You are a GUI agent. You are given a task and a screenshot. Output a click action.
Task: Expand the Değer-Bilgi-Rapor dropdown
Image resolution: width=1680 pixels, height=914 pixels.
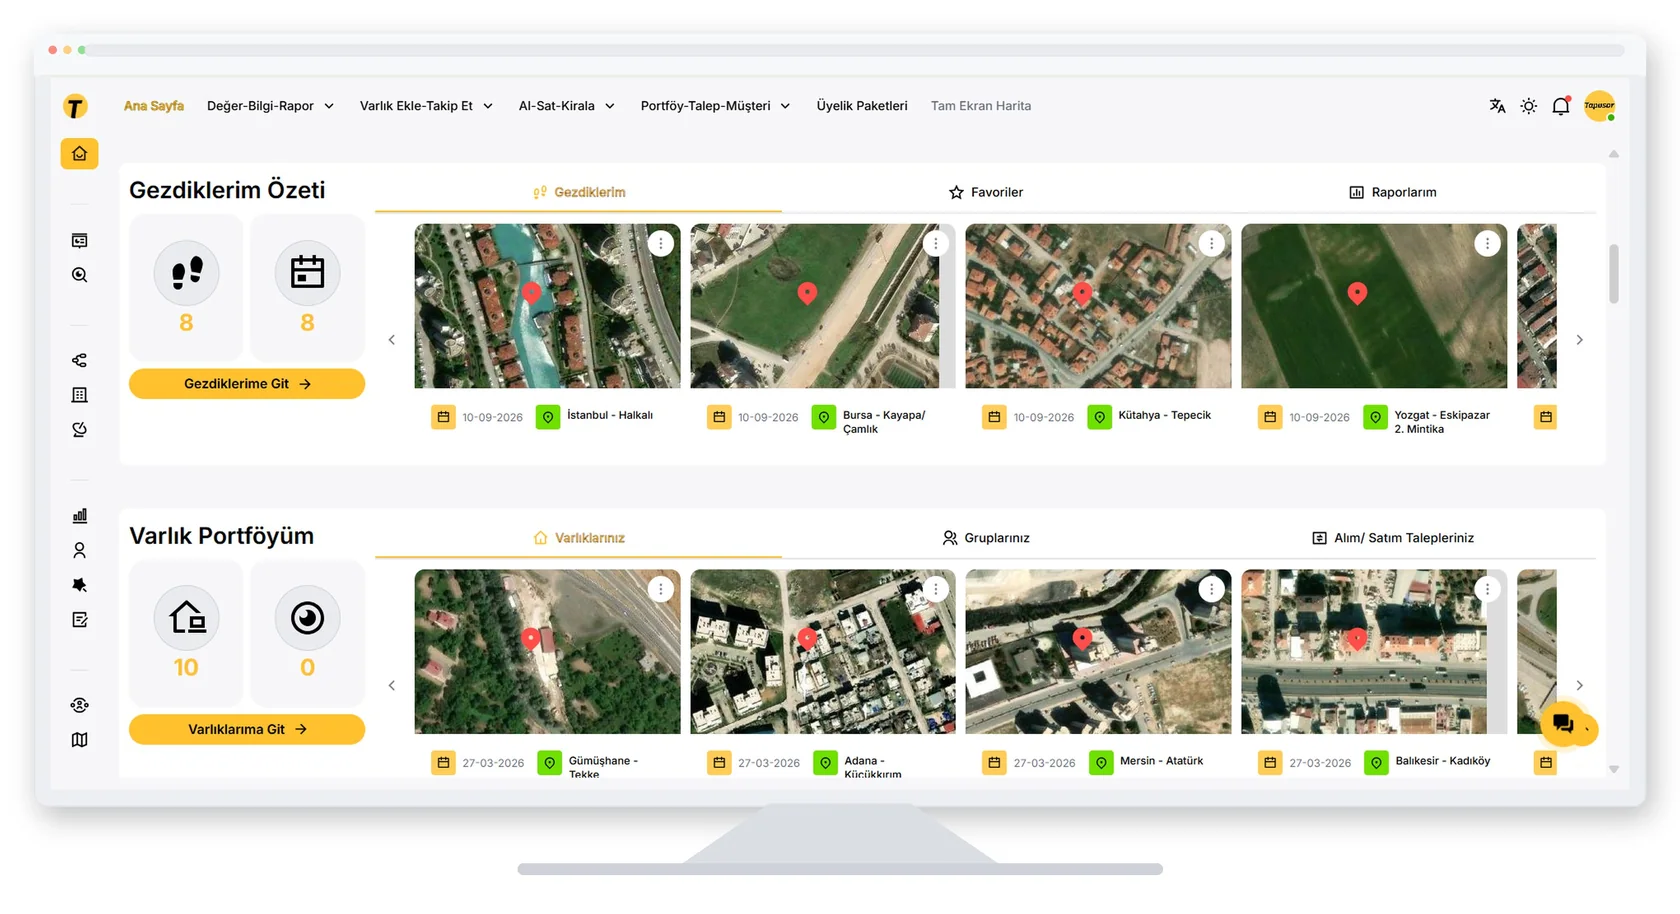pos(270,106)
